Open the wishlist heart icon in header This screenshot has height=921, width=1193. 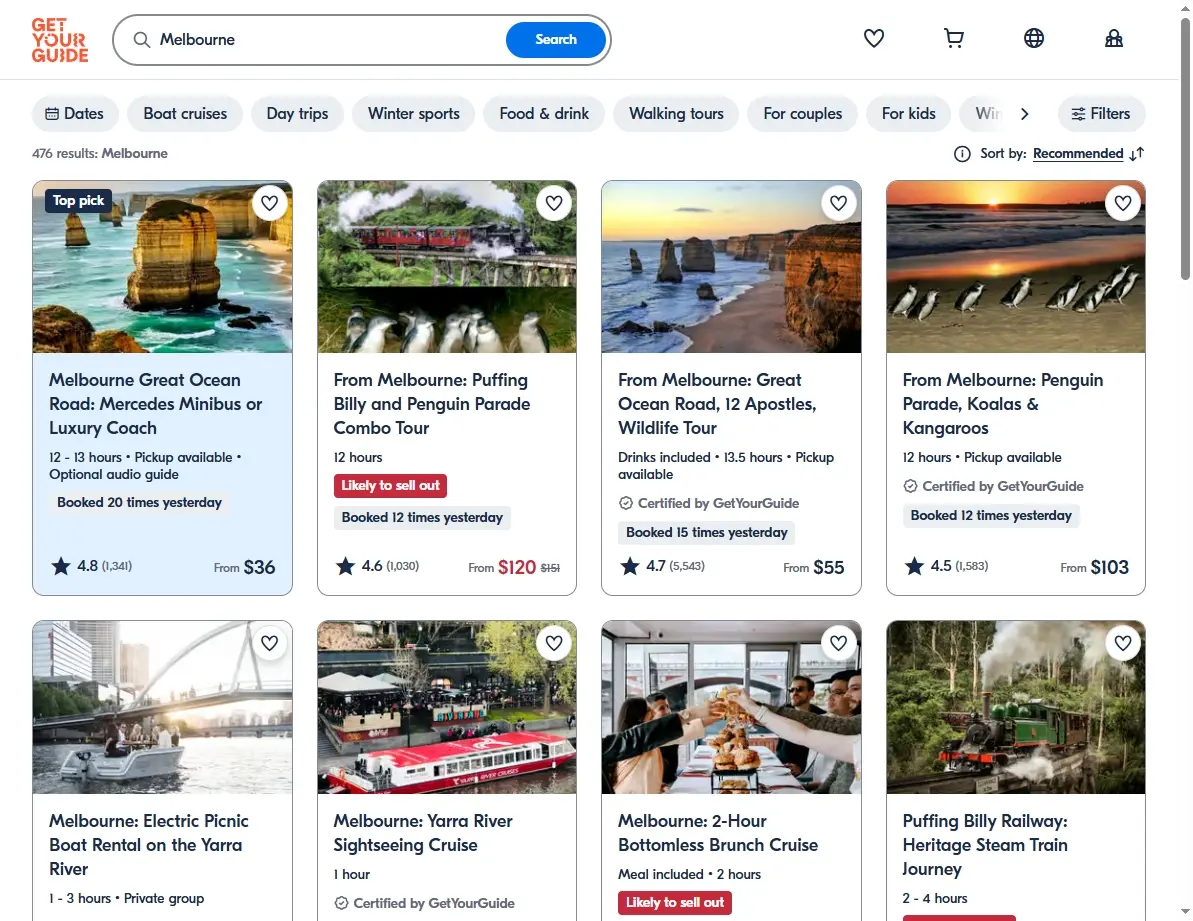tap(873, 38)
